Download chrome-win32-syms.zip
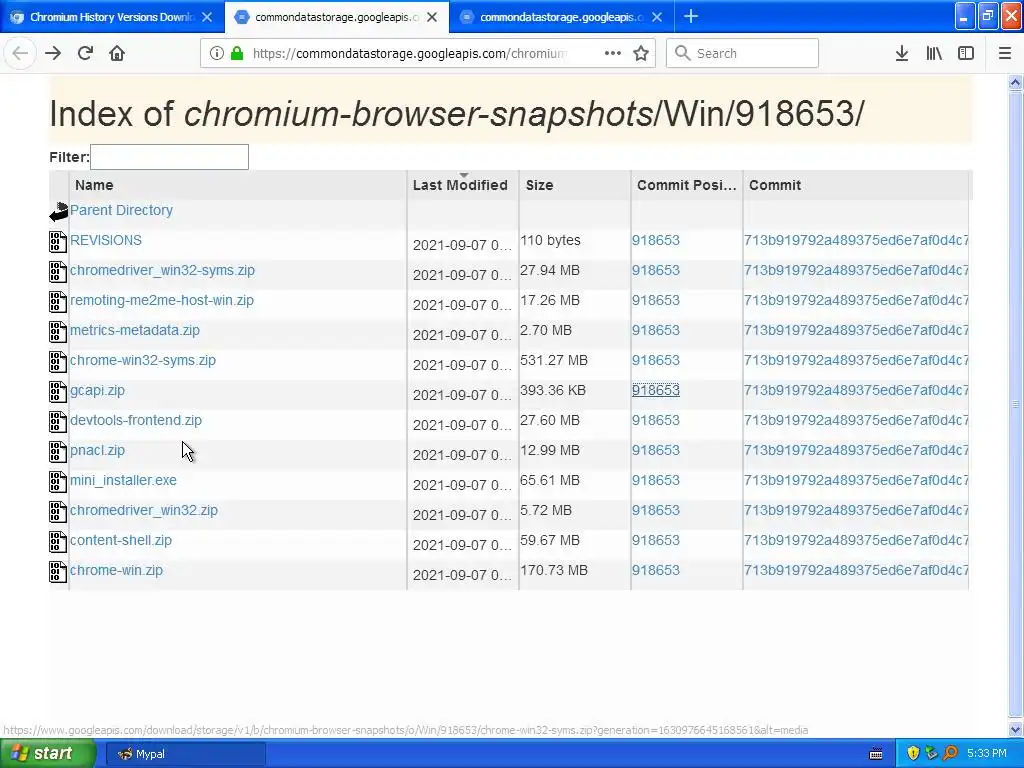Image resolution: width=1024 pixels, height=768 pixels. 142,360
